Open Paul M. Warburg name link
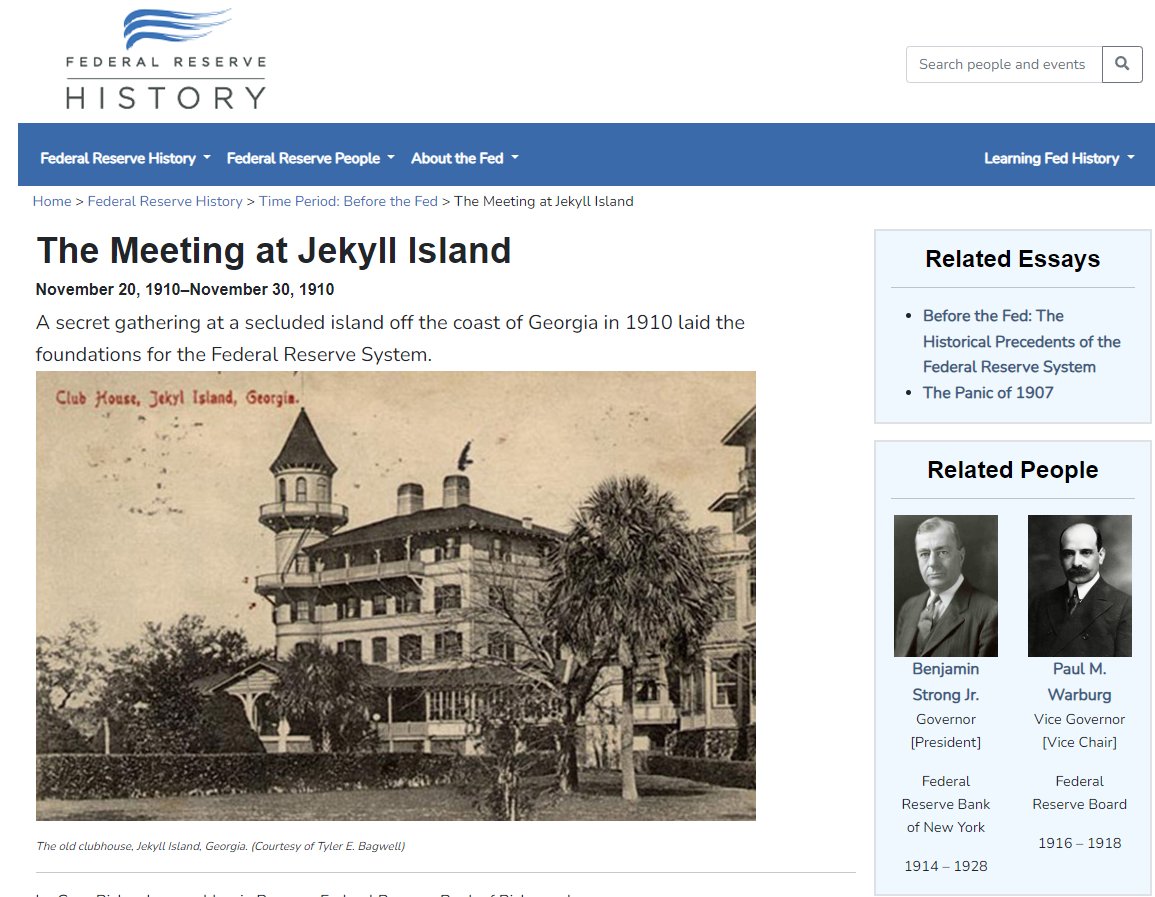 coord(1079,681)
